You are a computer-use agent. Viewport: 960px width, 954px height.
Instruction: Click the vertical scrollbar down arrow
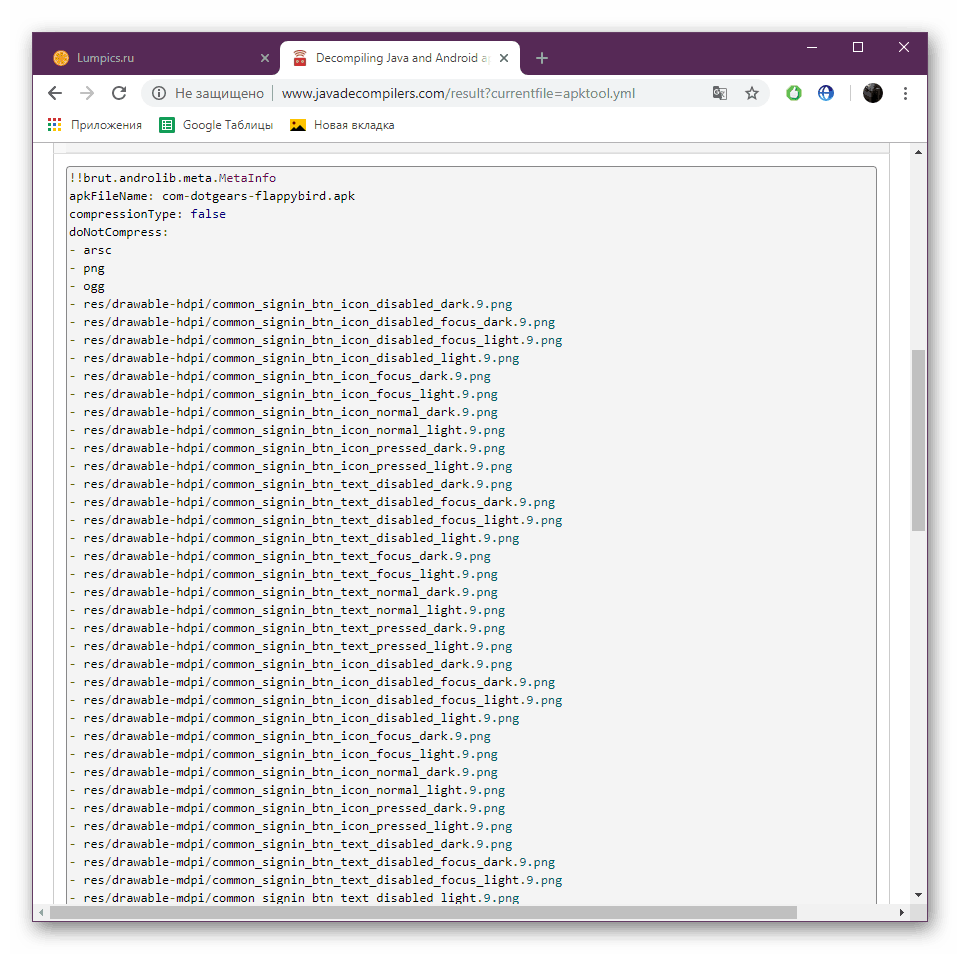[x=918, y=895]
